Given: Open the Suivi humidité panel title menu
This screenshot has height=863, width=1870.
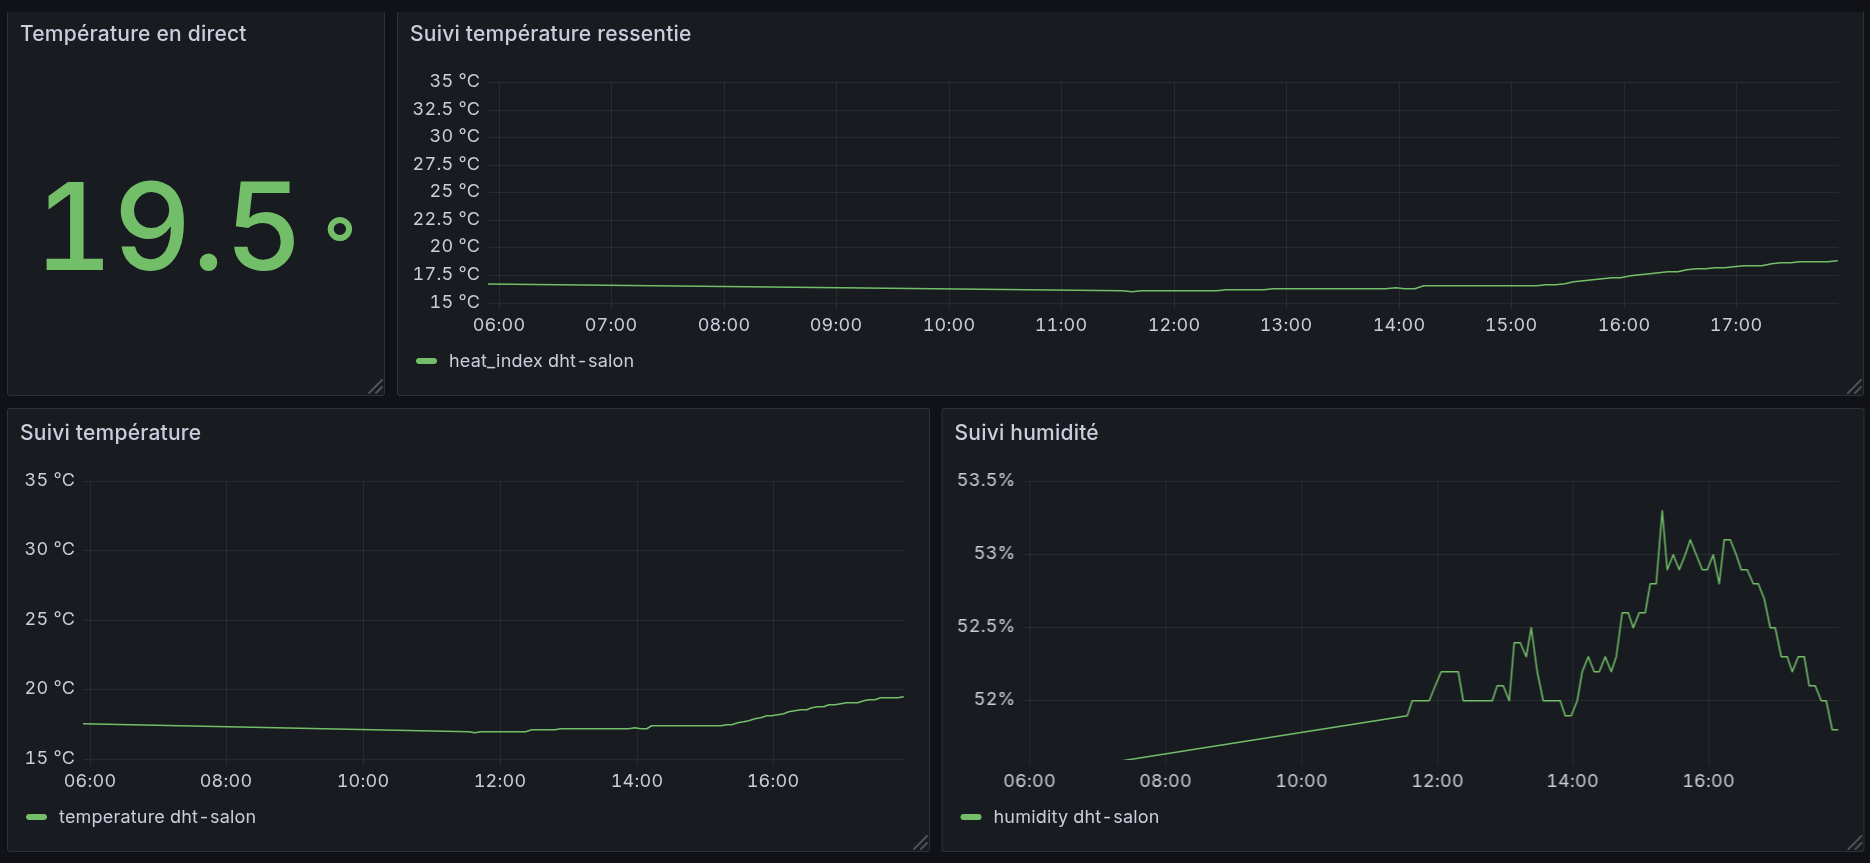Looking at the screenshot, I should coord(1026,433).
